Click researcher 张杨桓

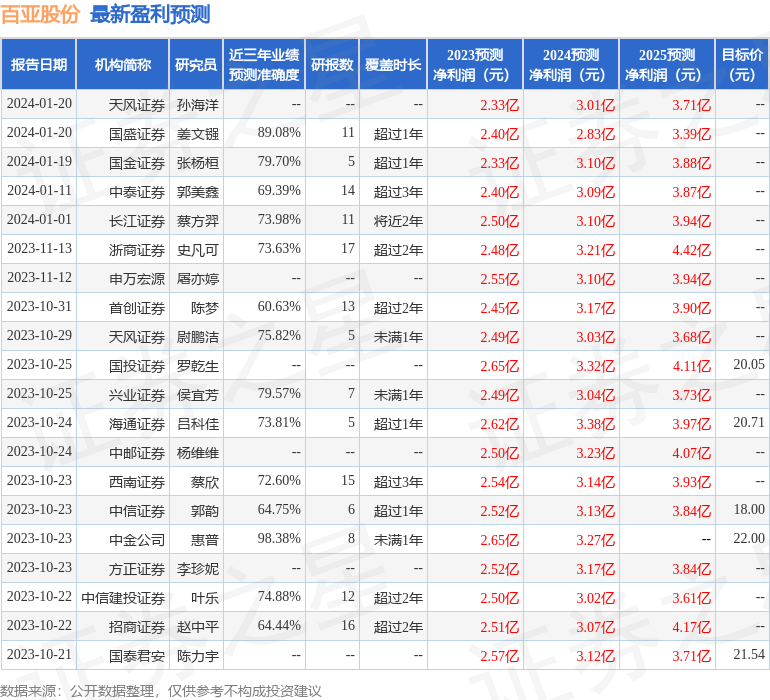[198, 163]
